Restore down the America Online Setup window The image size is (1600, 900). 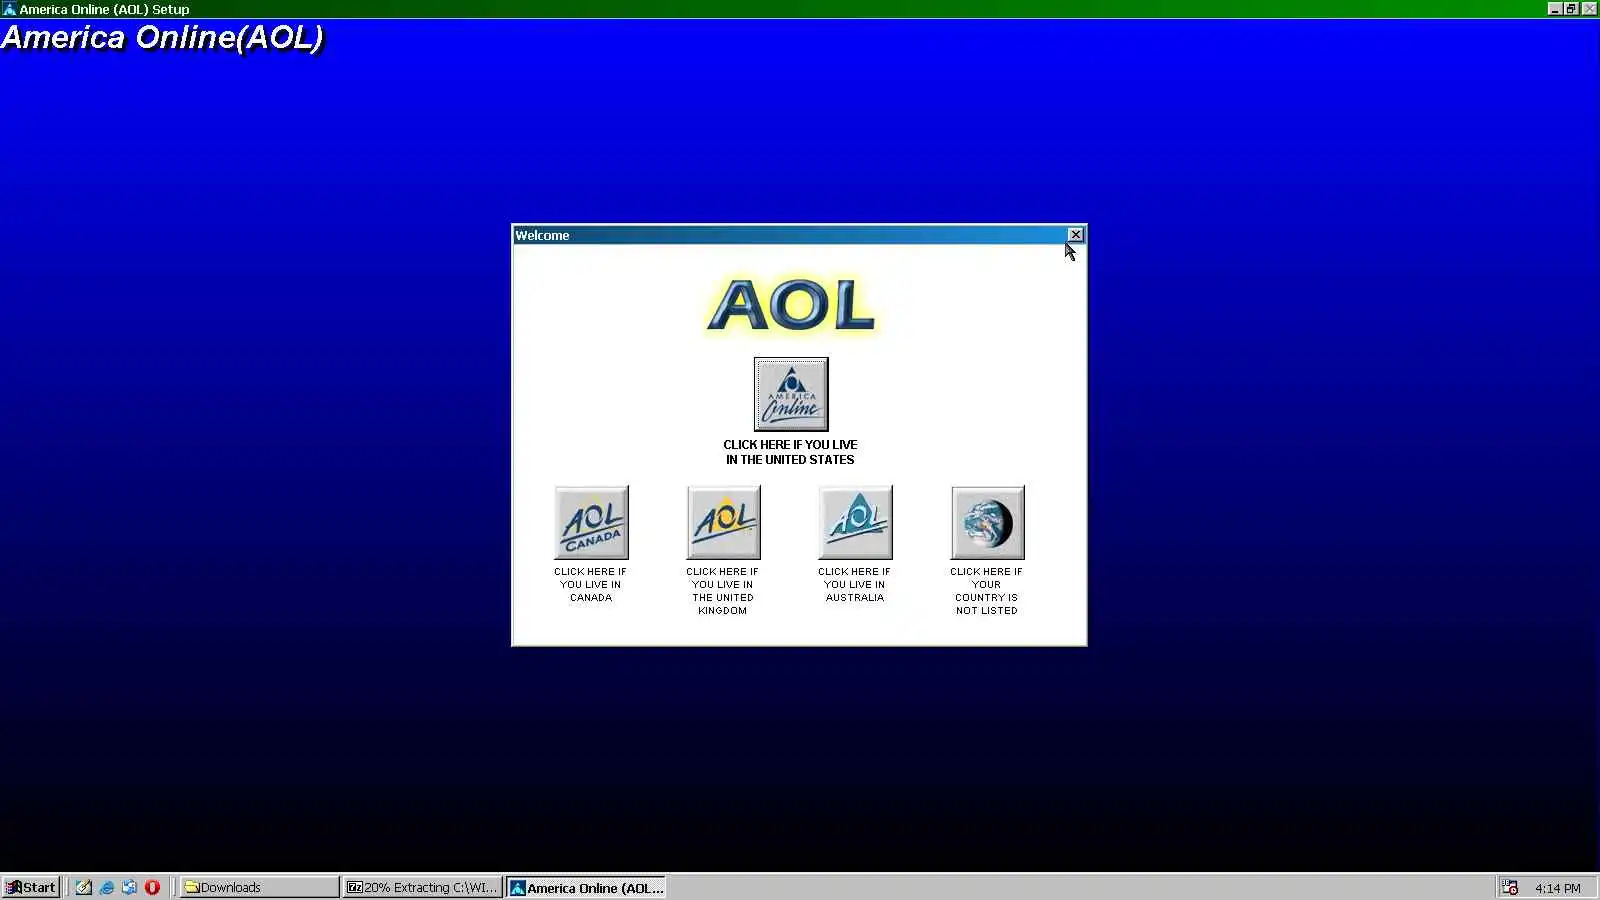[1571, 9]
